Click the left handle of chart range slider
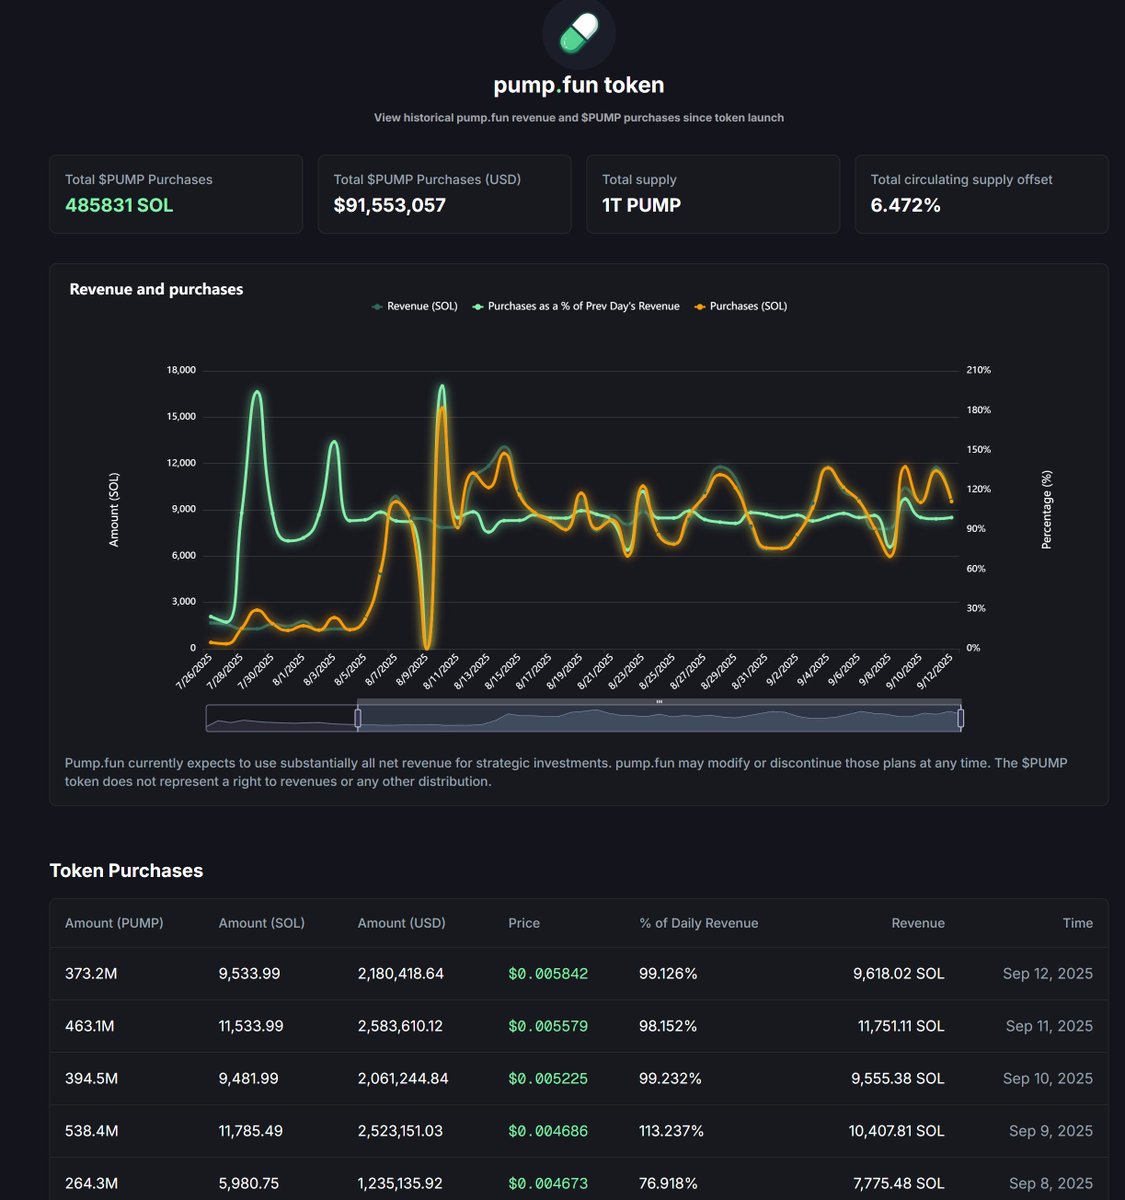 tap(358, 717)
